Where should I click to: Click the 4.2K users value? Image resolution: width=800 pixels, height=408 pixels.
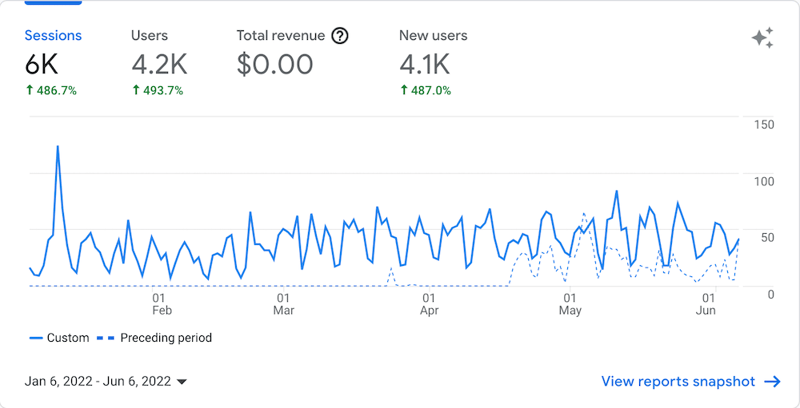point(159,65)
